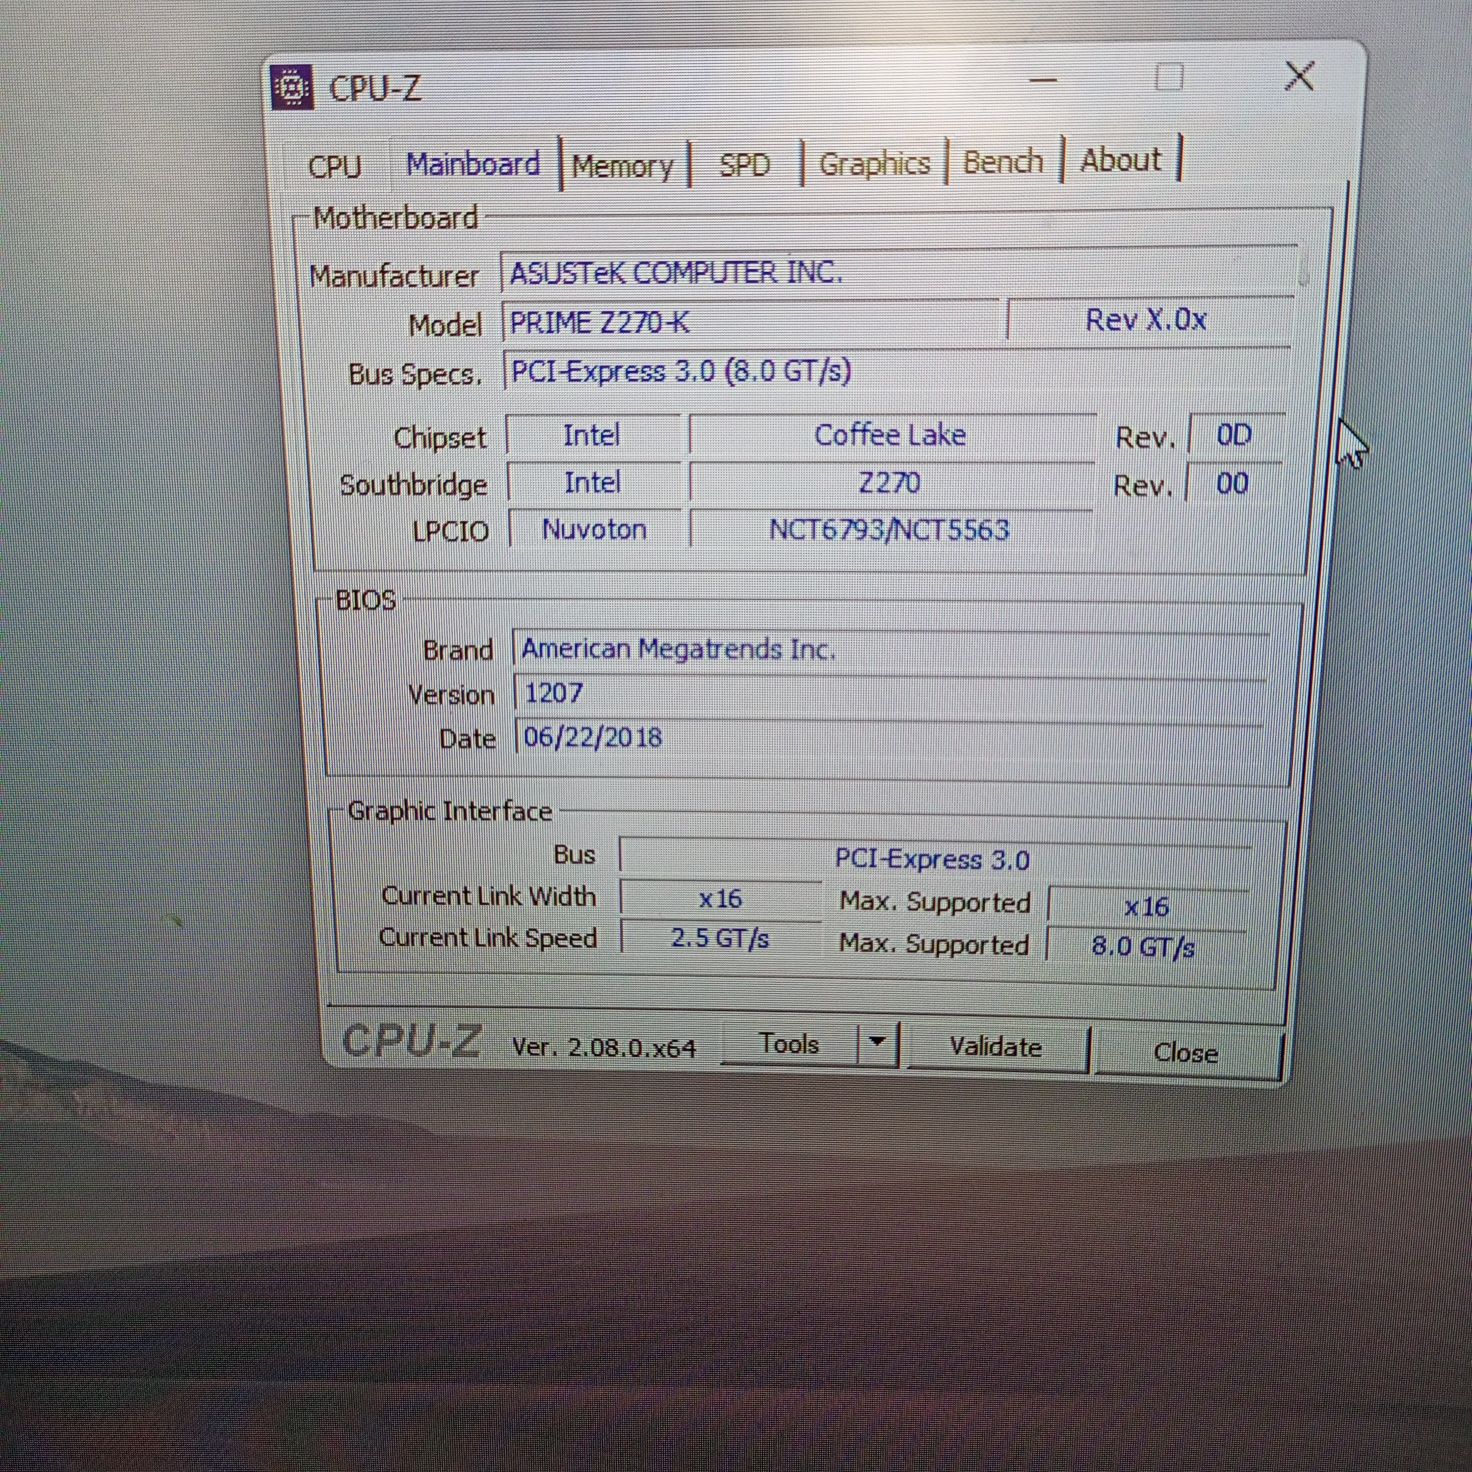The height and width of the screenshot is (1472, 1472).
Task: Click the Chipset Rev. value 0D
Action: pos(1235,435)
